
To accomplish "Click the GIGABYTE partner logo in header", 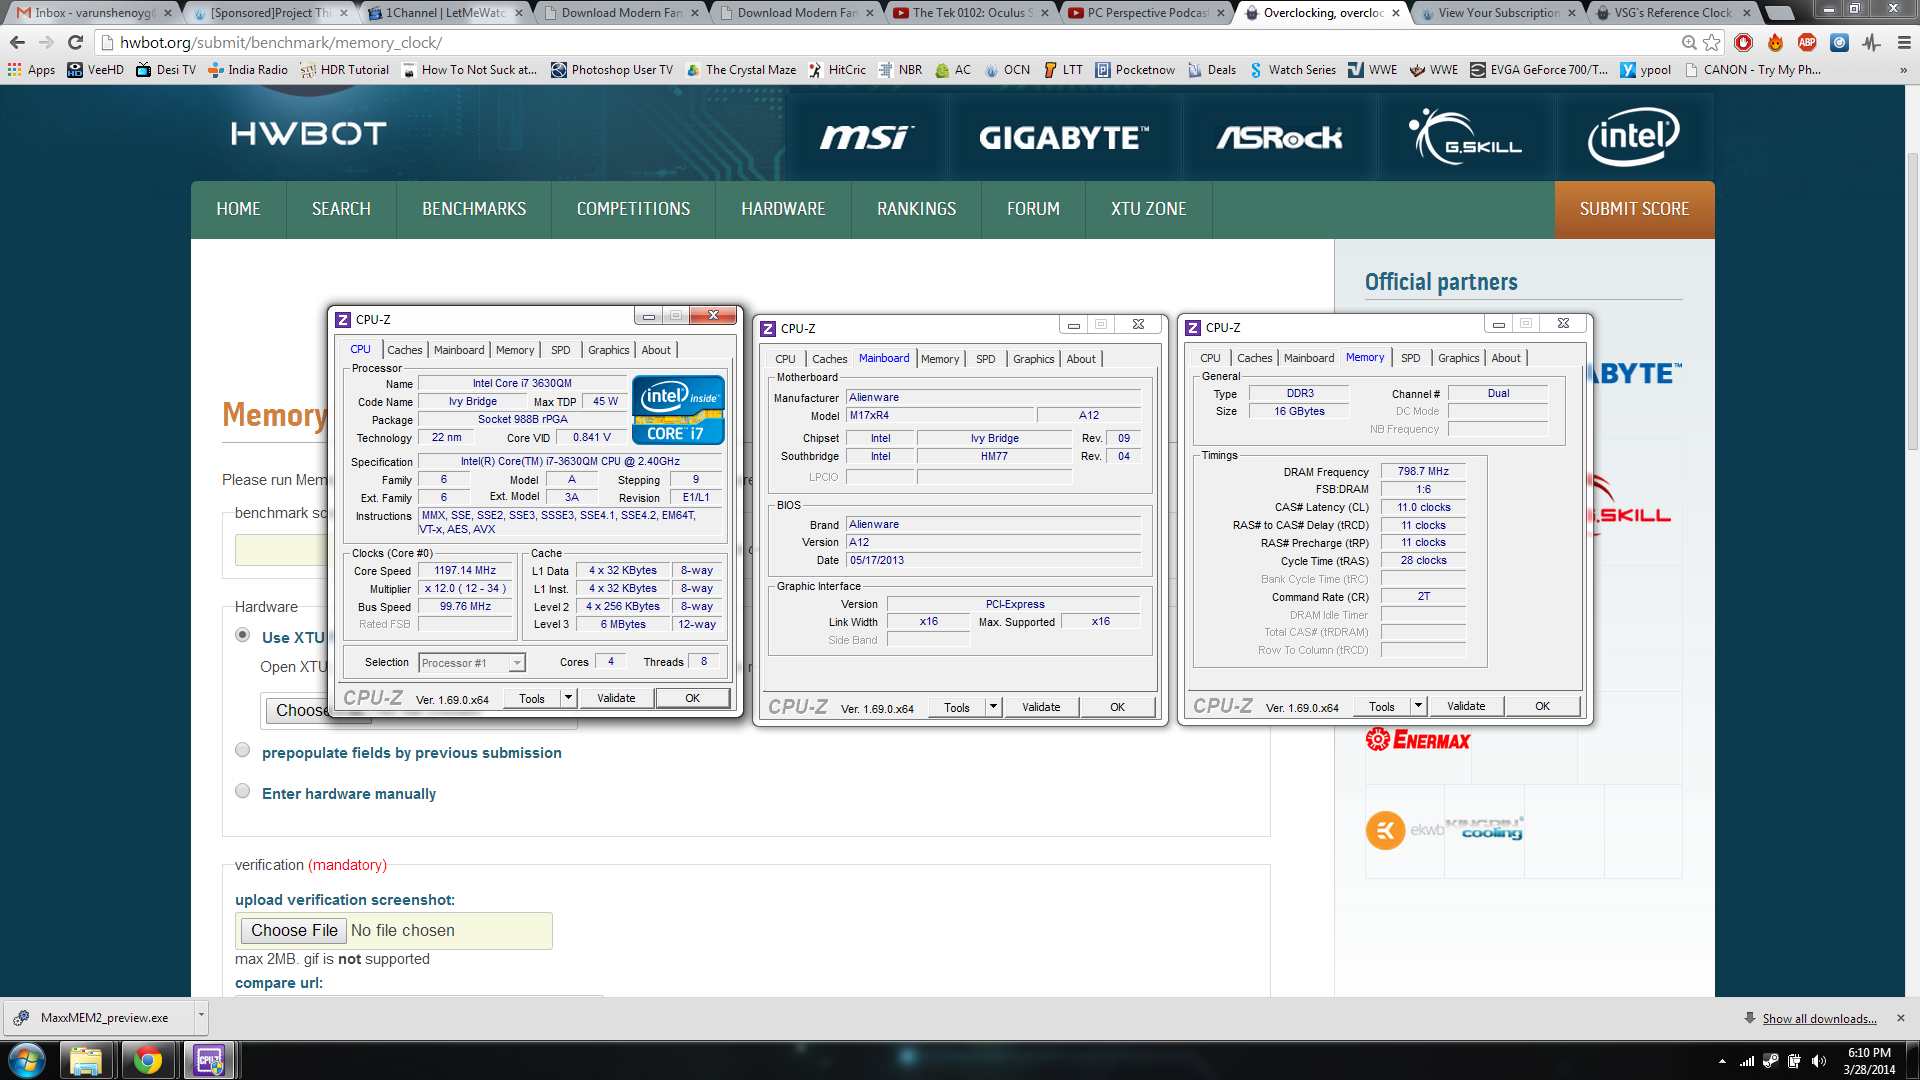I will (1064, 137).
